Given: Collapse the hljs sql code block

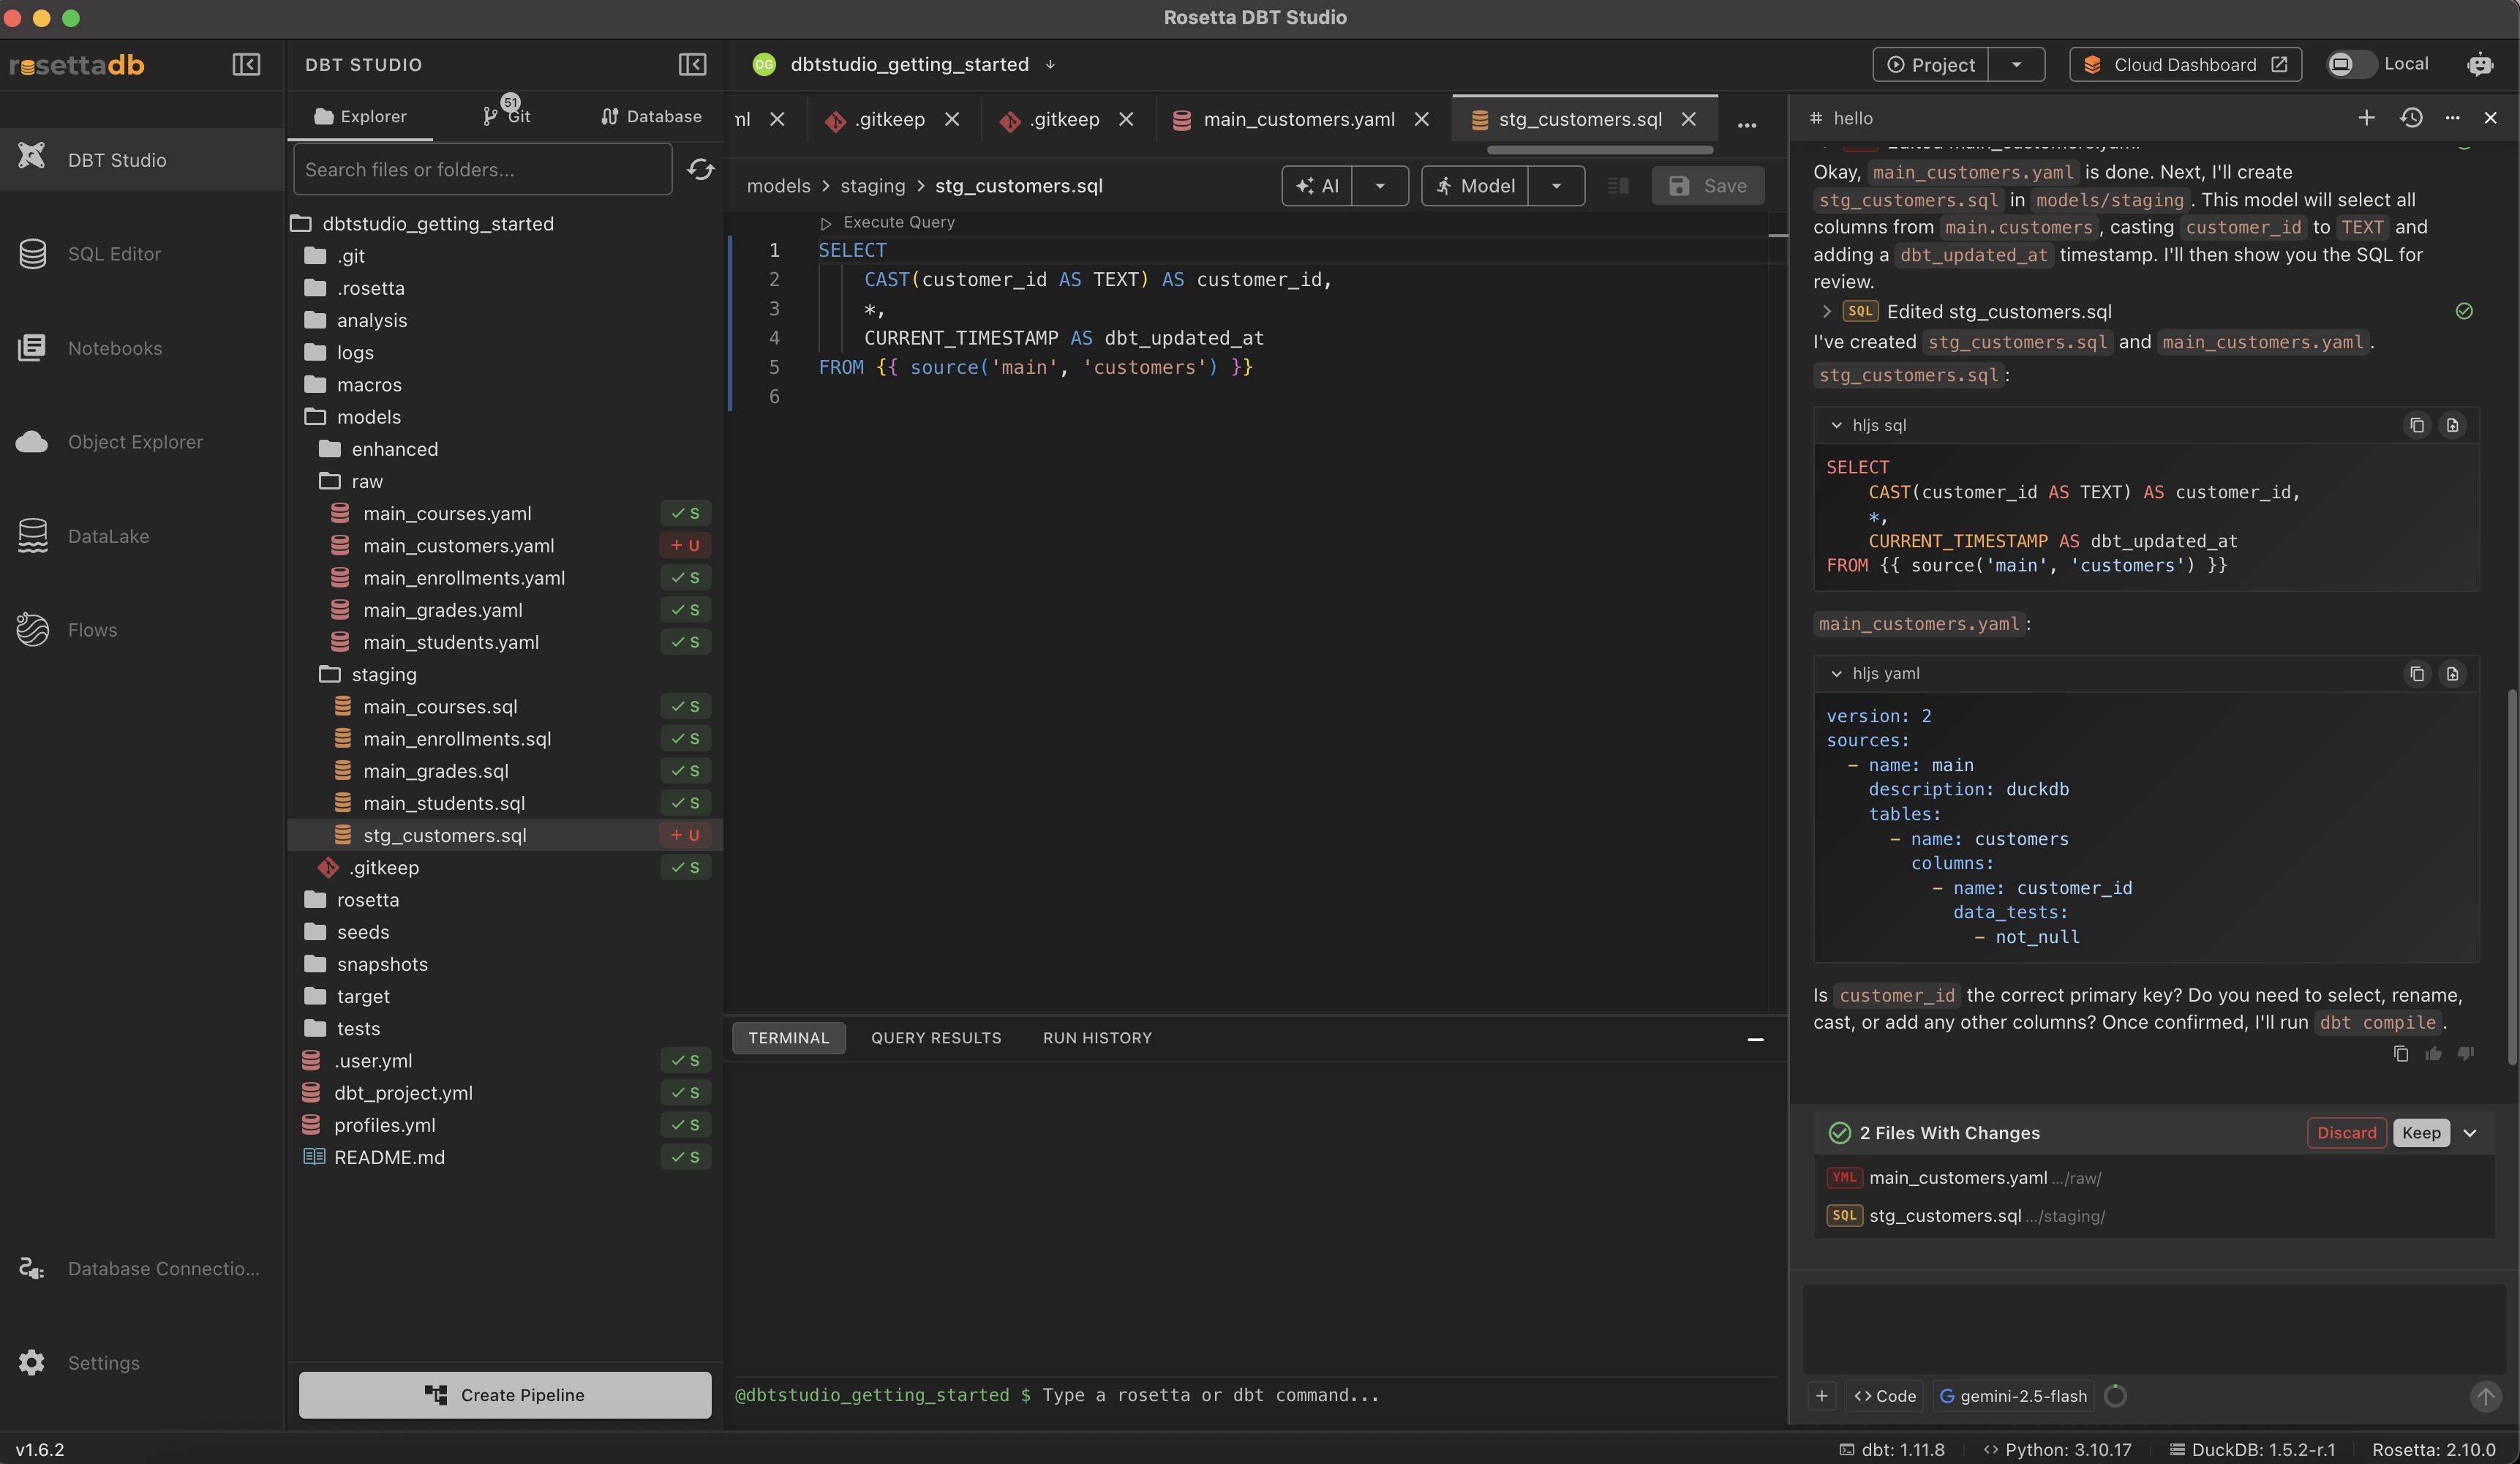Looking at the screenshot, I should point(1836,425).
